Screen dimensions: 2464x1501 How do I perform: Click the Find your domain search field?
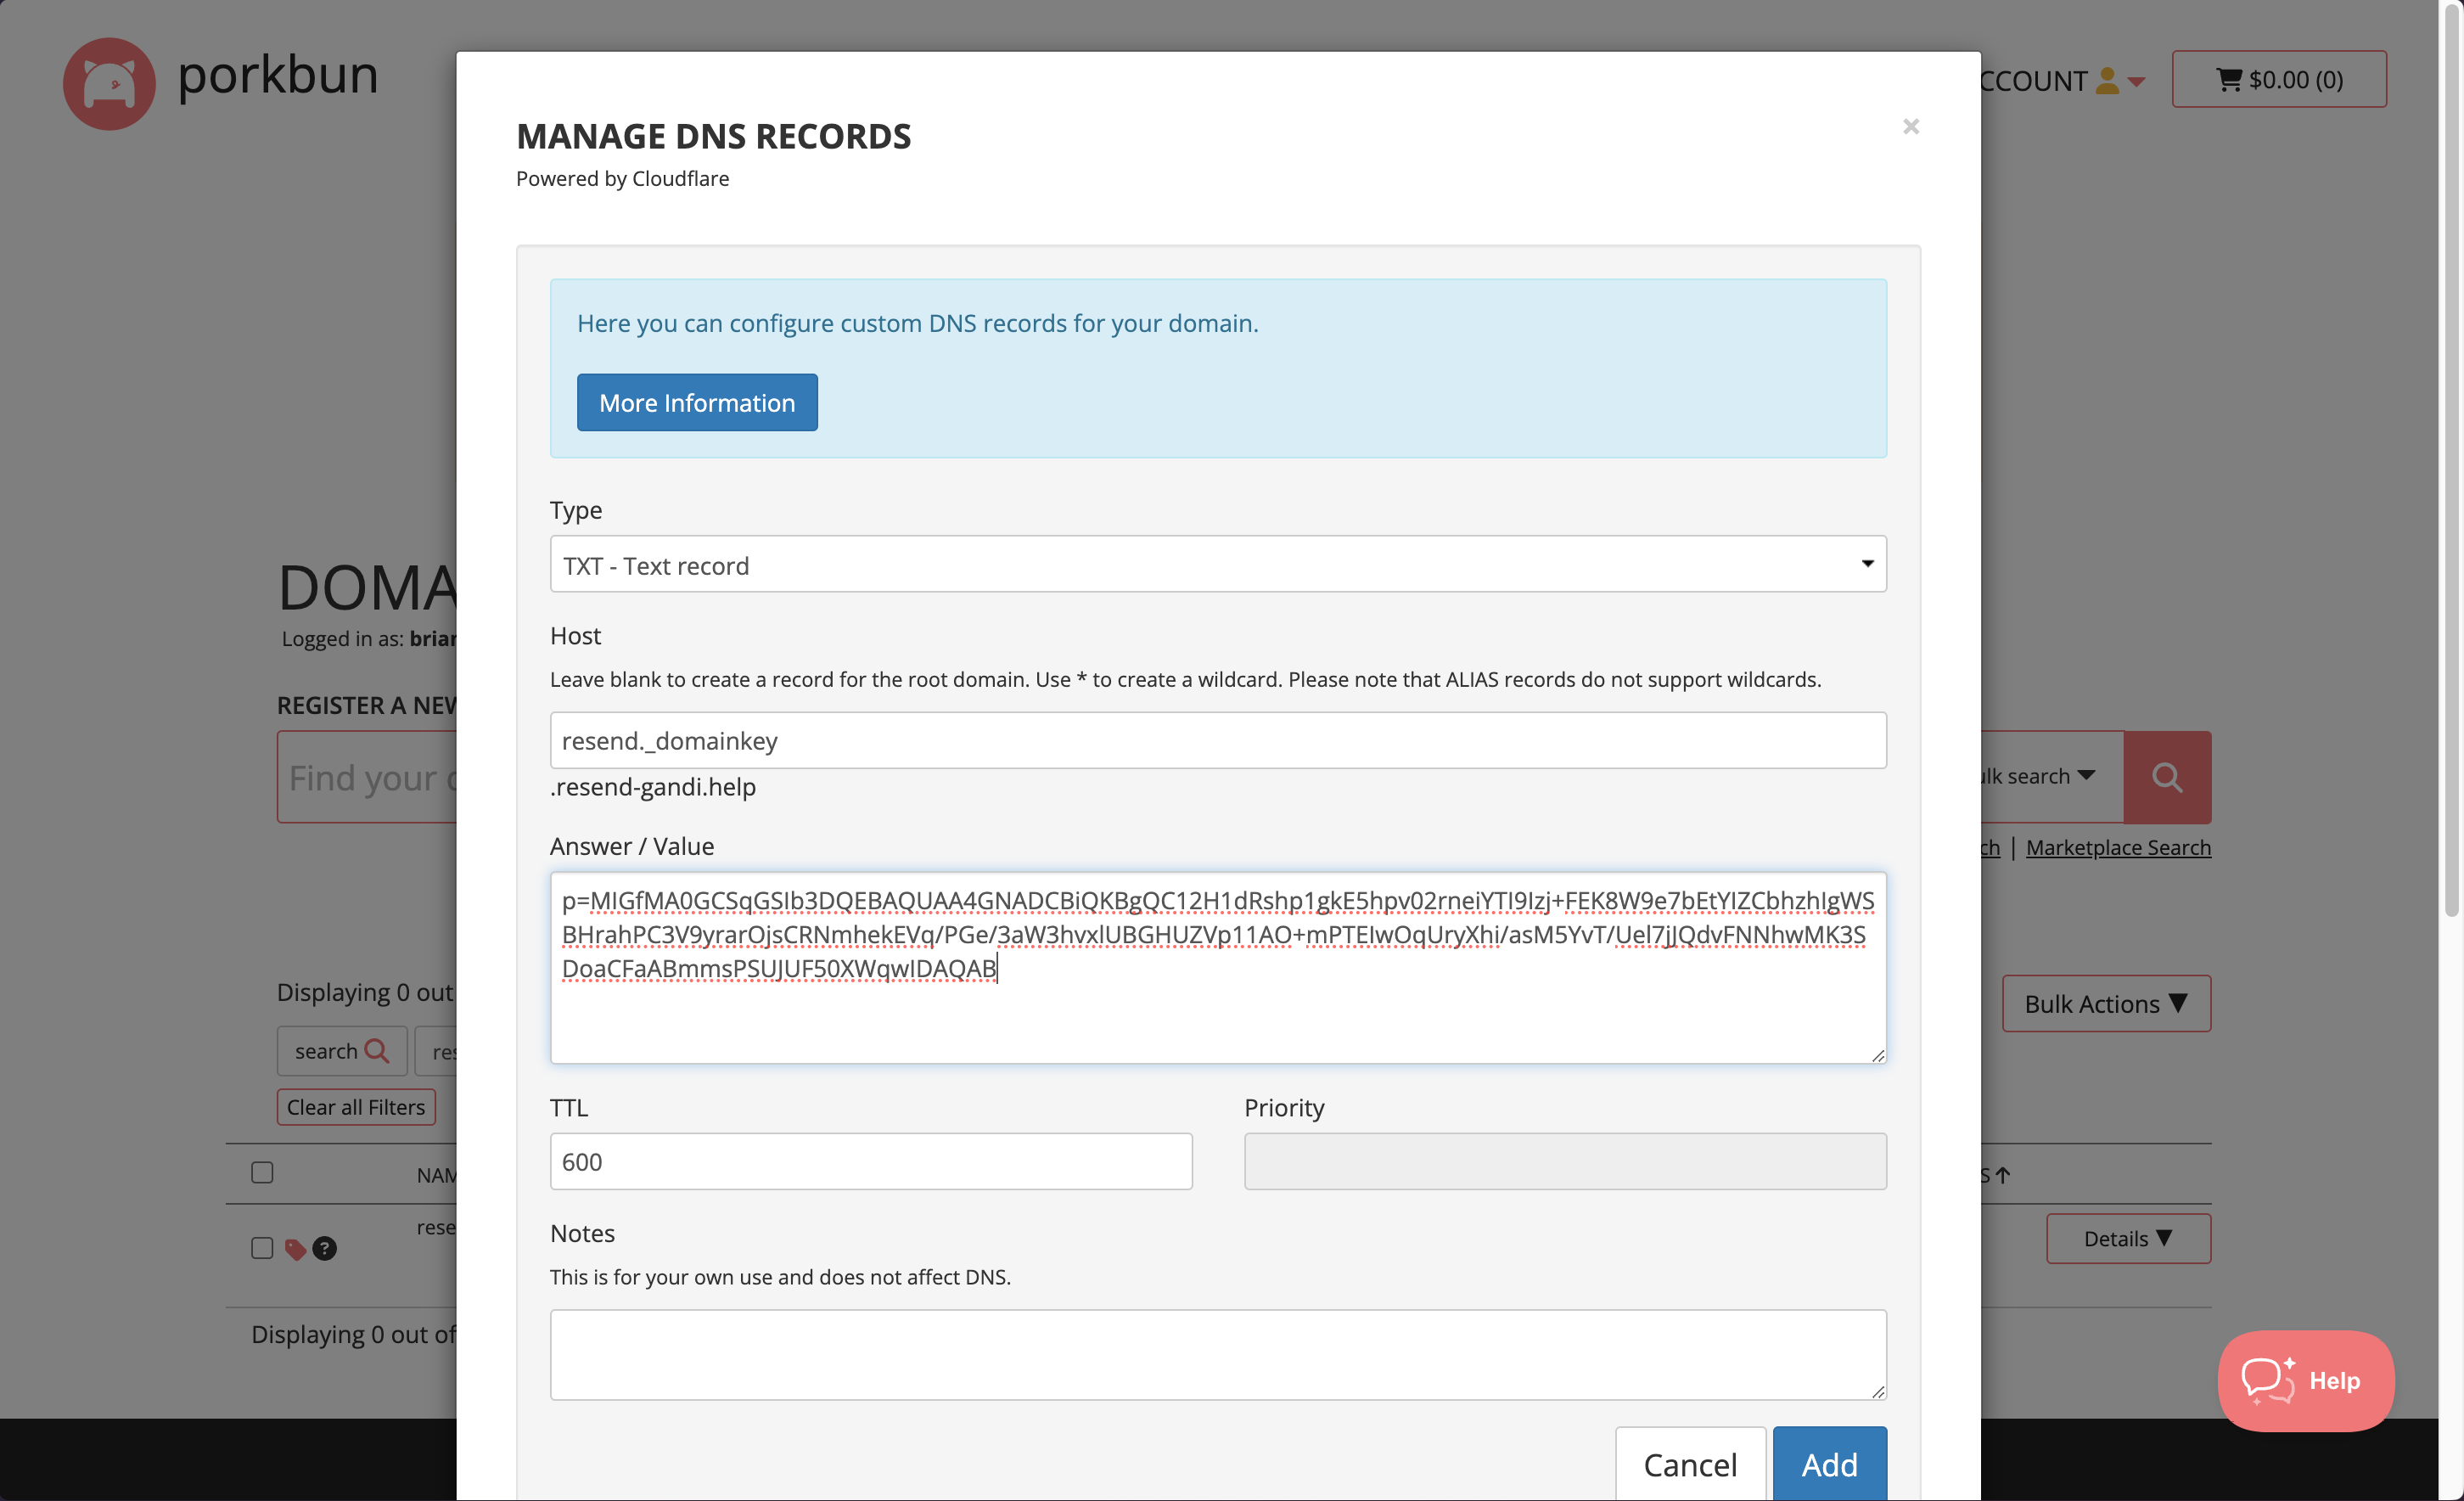point(367,777)
